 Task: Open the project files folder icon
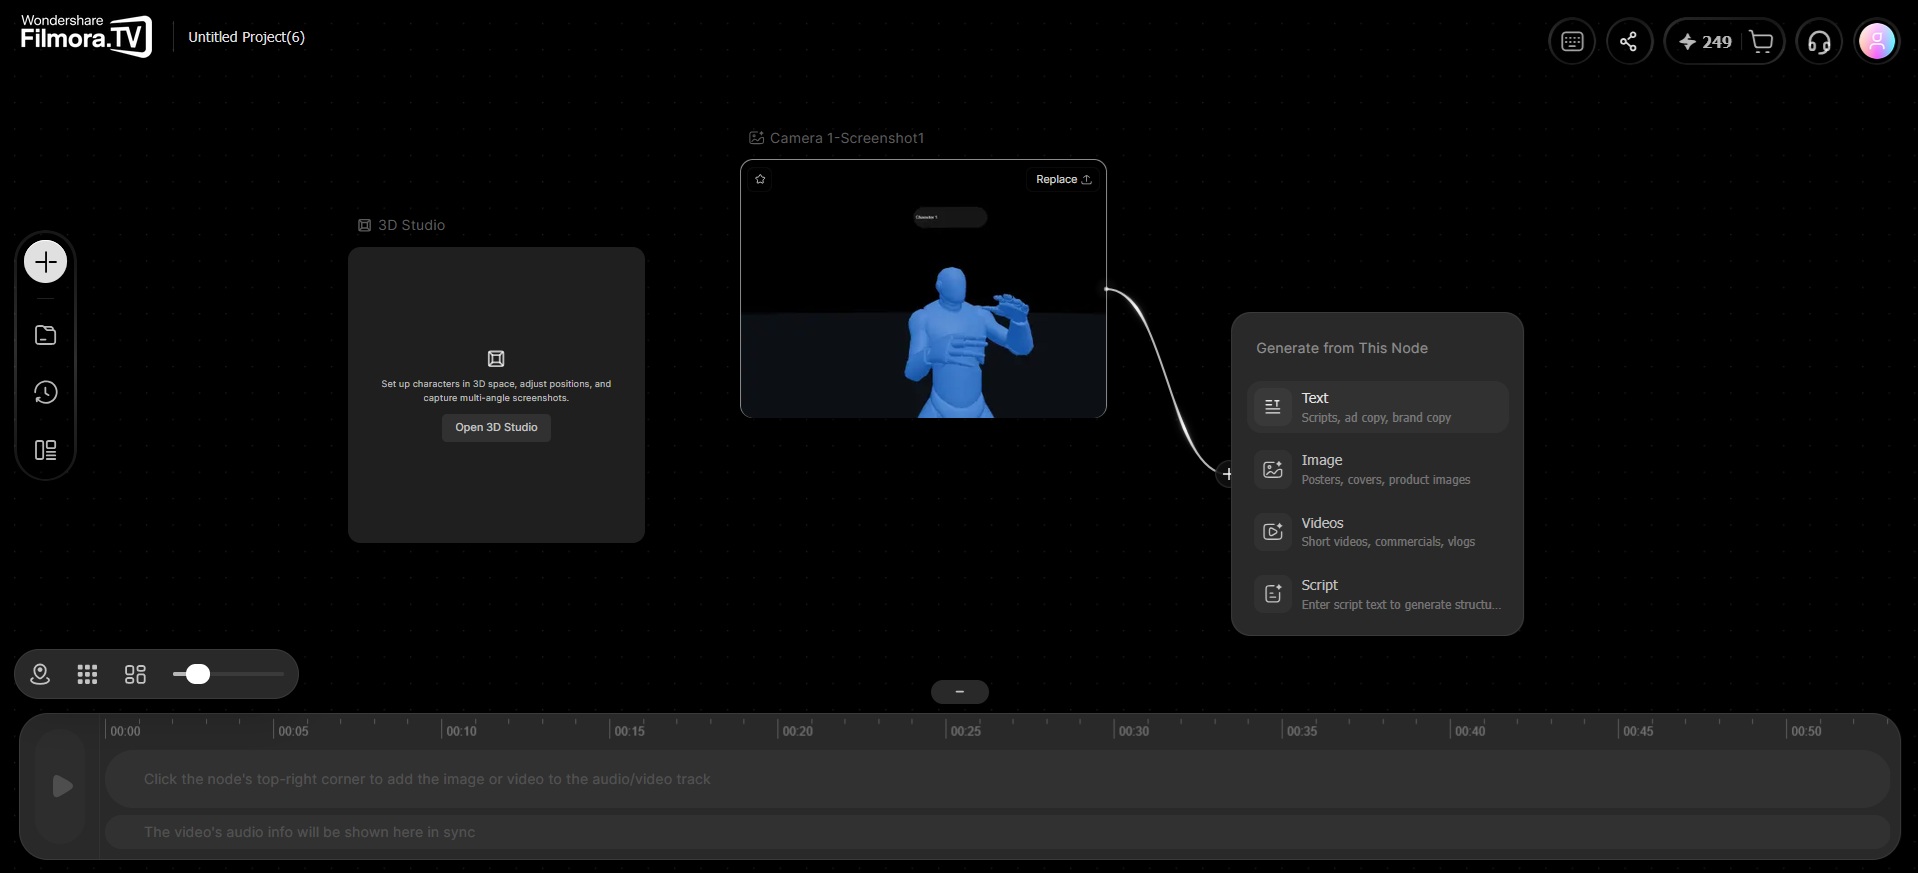click(x=45, y=335)
